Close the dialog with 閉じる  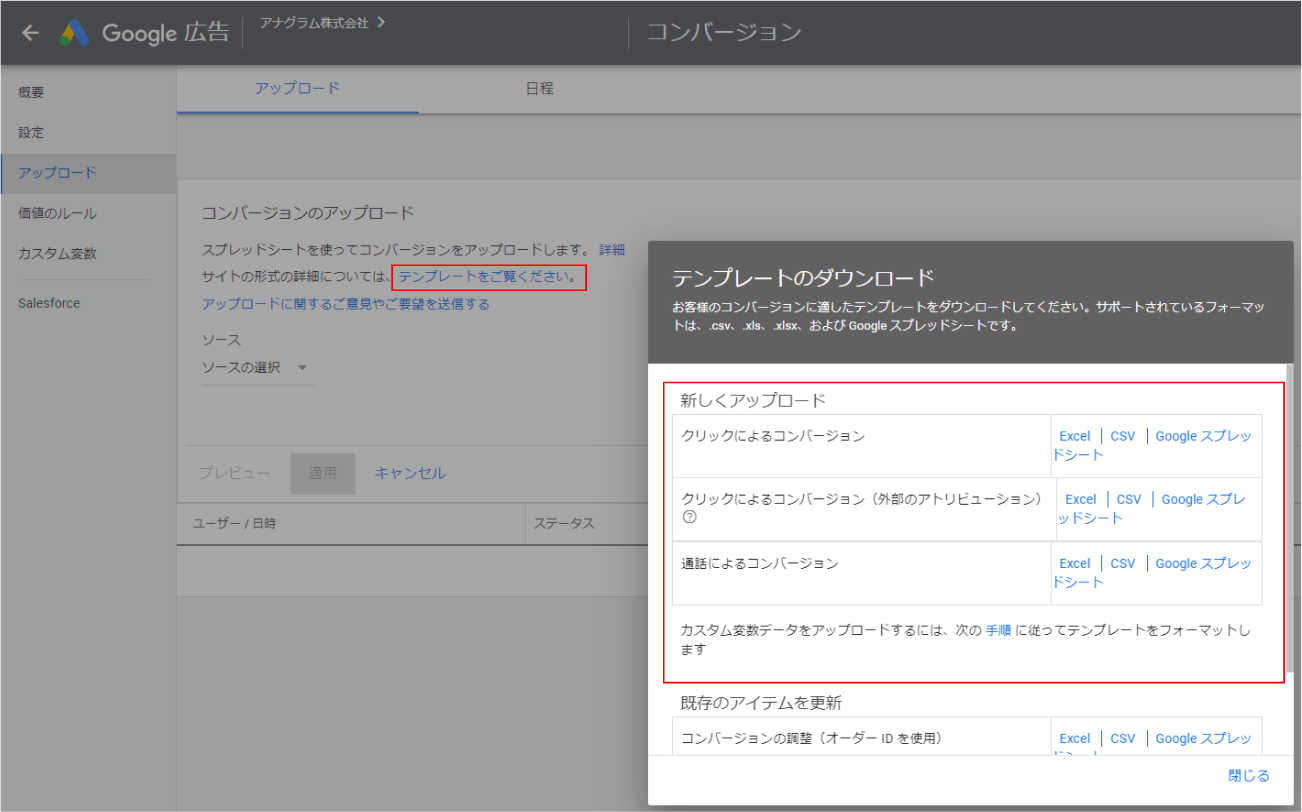(x=1248, y=776)
